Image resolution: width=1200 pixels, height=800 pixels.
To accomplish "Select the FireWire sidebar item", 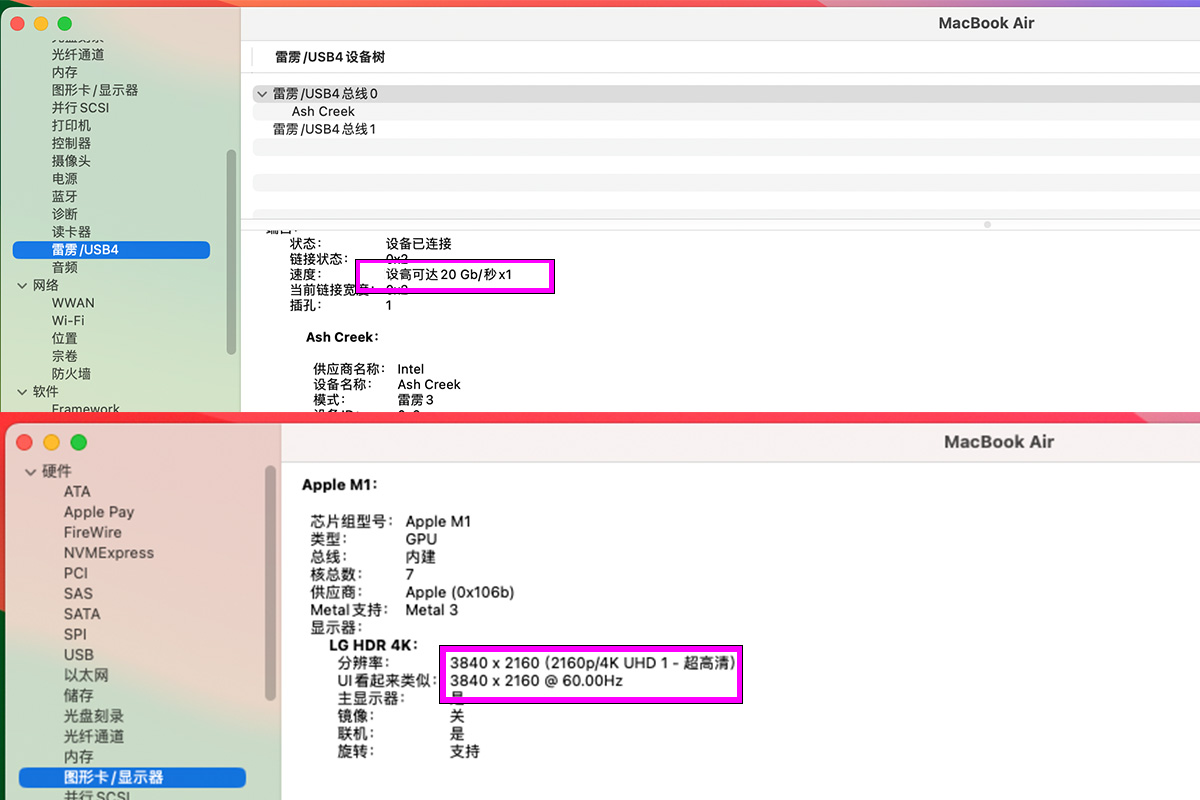I will click(93, 532).
